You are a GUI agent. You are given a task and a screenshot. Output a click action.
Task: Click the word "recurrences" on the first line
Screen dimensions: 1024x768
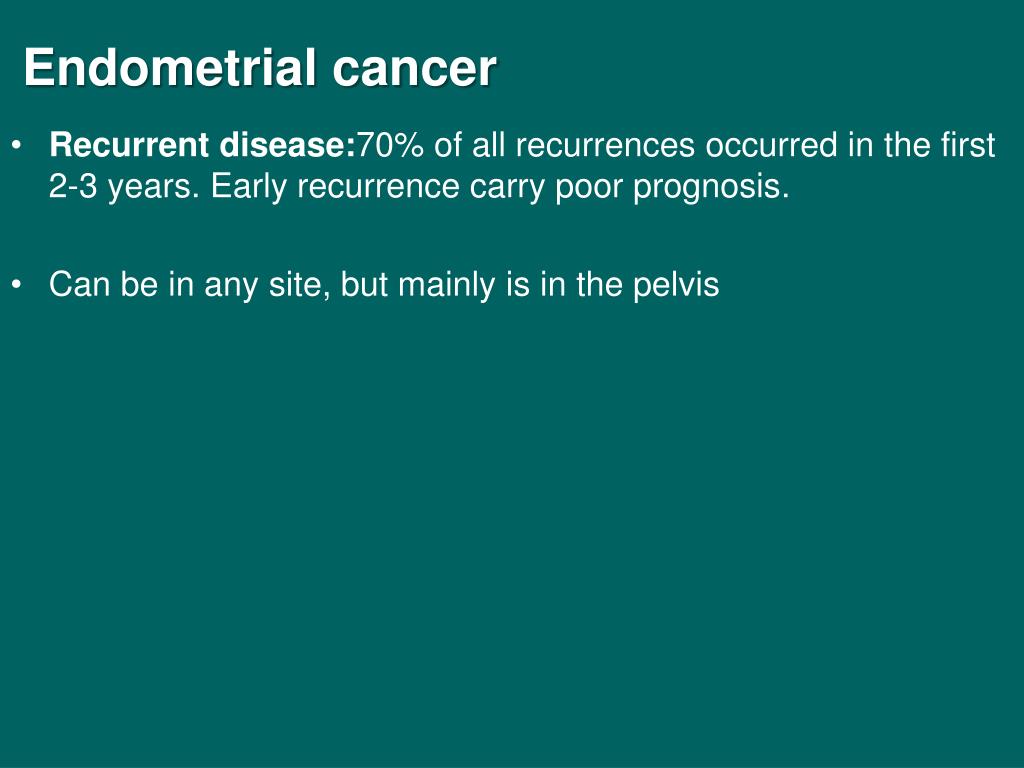605,144
